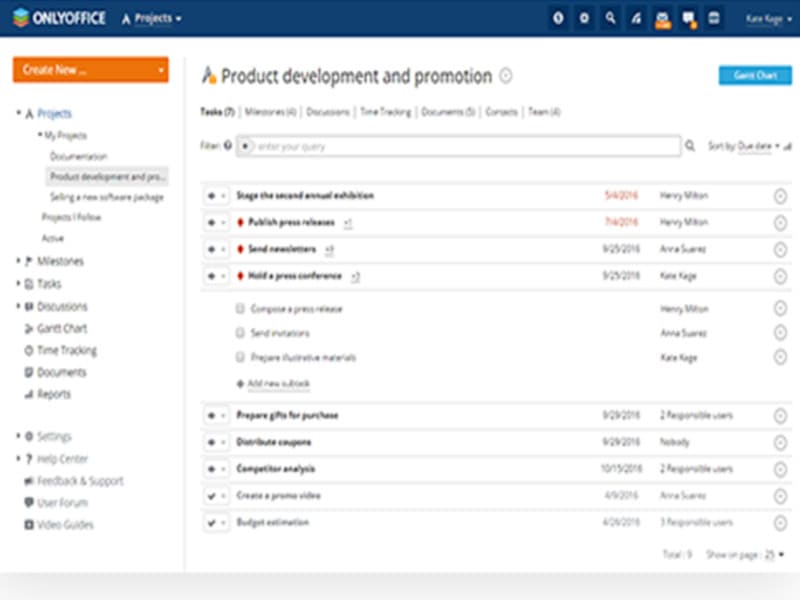800x600 pixels.
Task: Open the Calendar icon in the top bar
Action: point(714,17)
